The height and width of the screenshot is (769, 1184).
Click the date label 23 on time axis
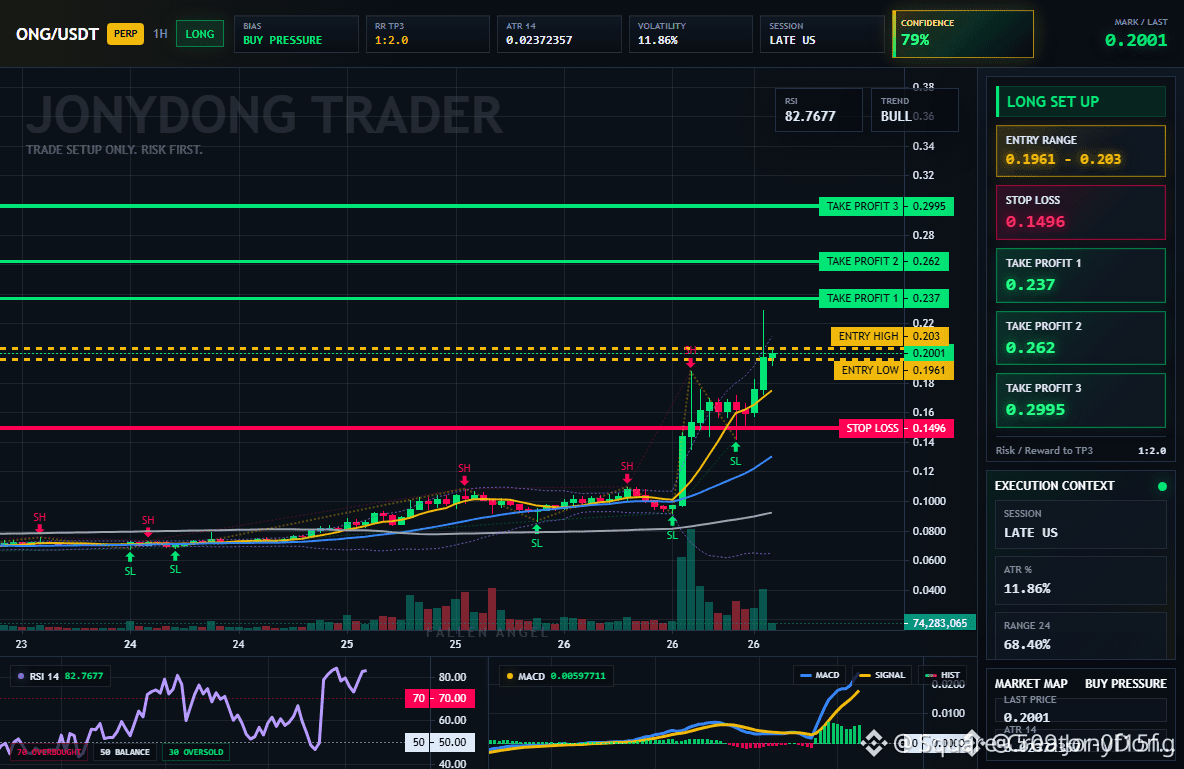(x=21, y=644)
